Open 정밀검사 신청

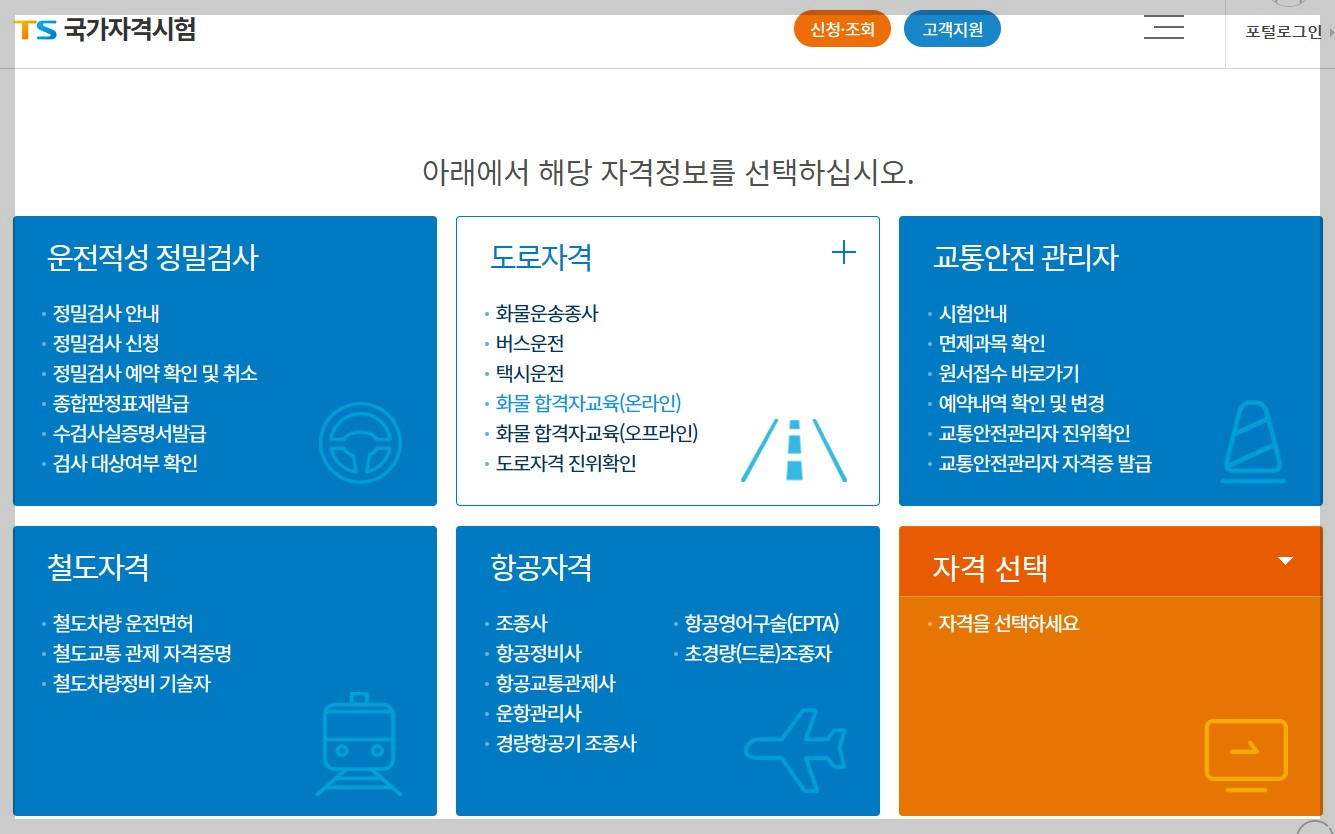point(106,344)
